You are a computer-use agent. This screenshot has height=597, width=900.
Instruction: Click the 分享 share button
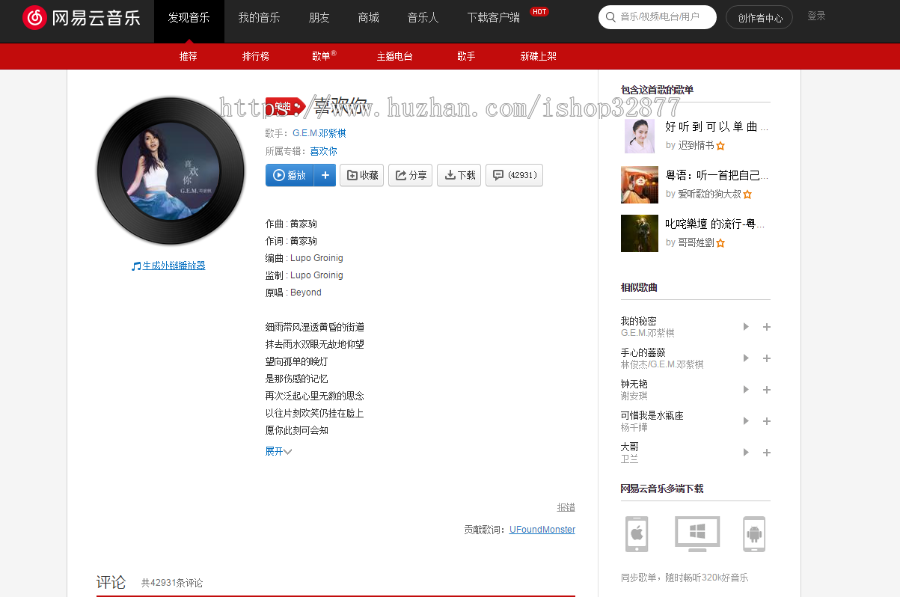pyautogui.click(x=410, y=175)
